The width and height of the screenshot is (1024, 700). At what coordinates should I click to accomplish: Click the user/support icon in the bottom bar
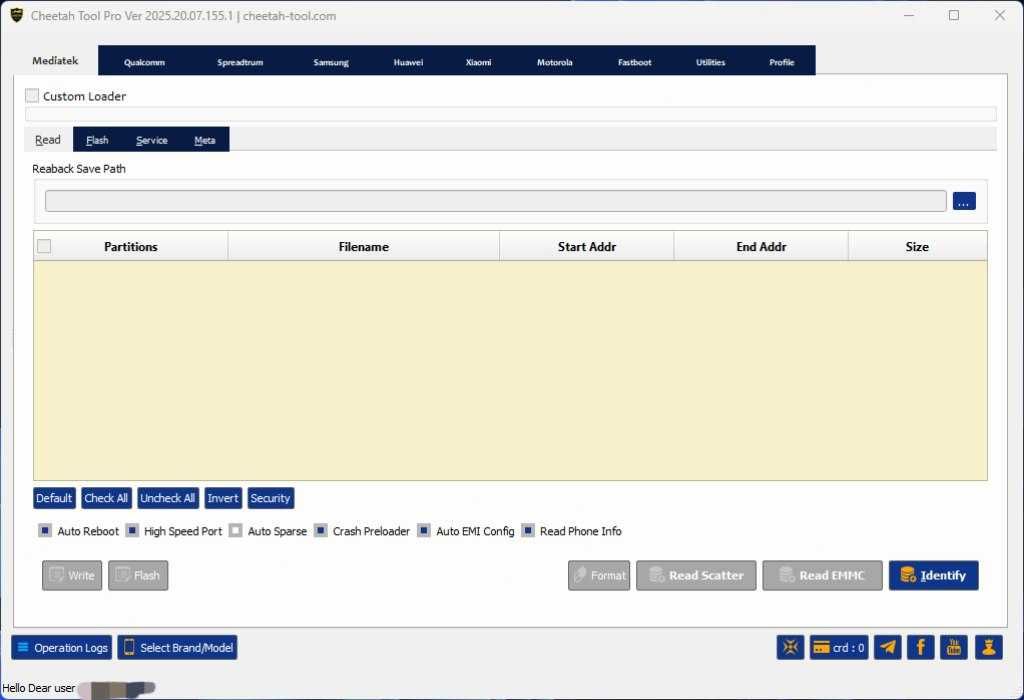click(x=989, y=648)
